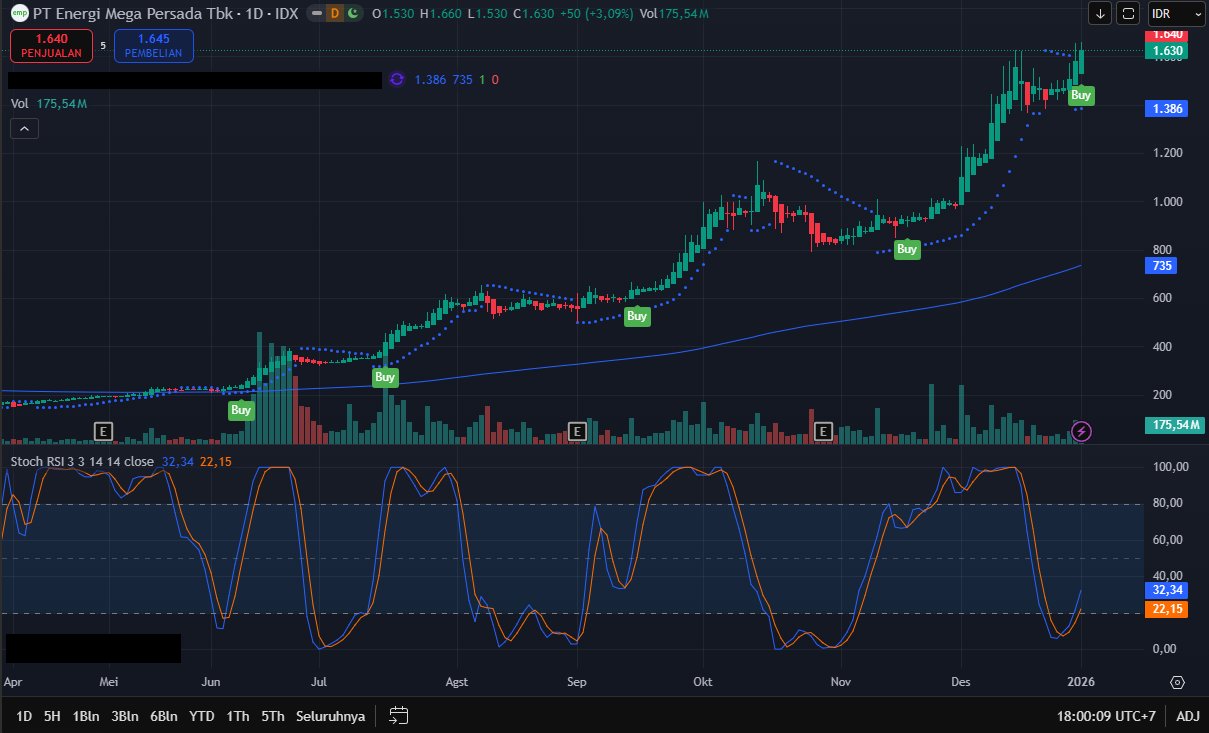Open the IDR currency dropdown
This screenshot has width=1209, height=733.
1175,14
